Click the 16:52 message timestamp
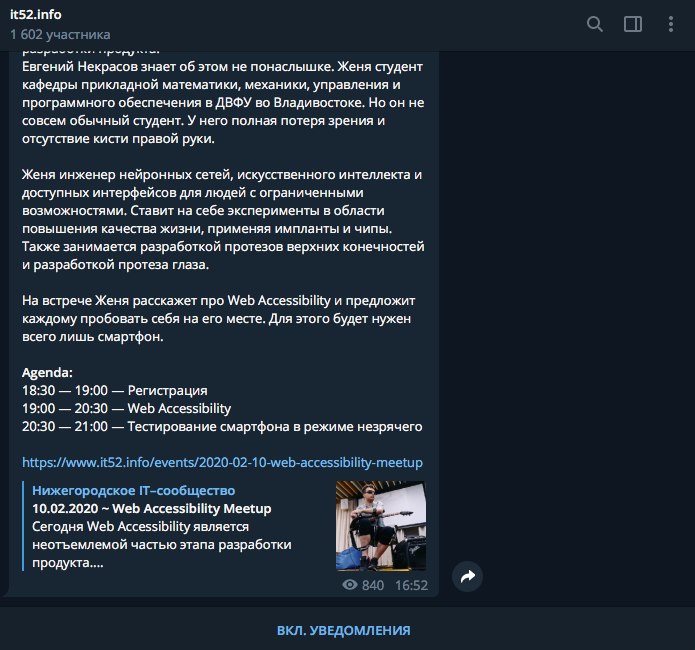This screenshot has height=650, width=695. pyautogui.click(x=411, y=585)
